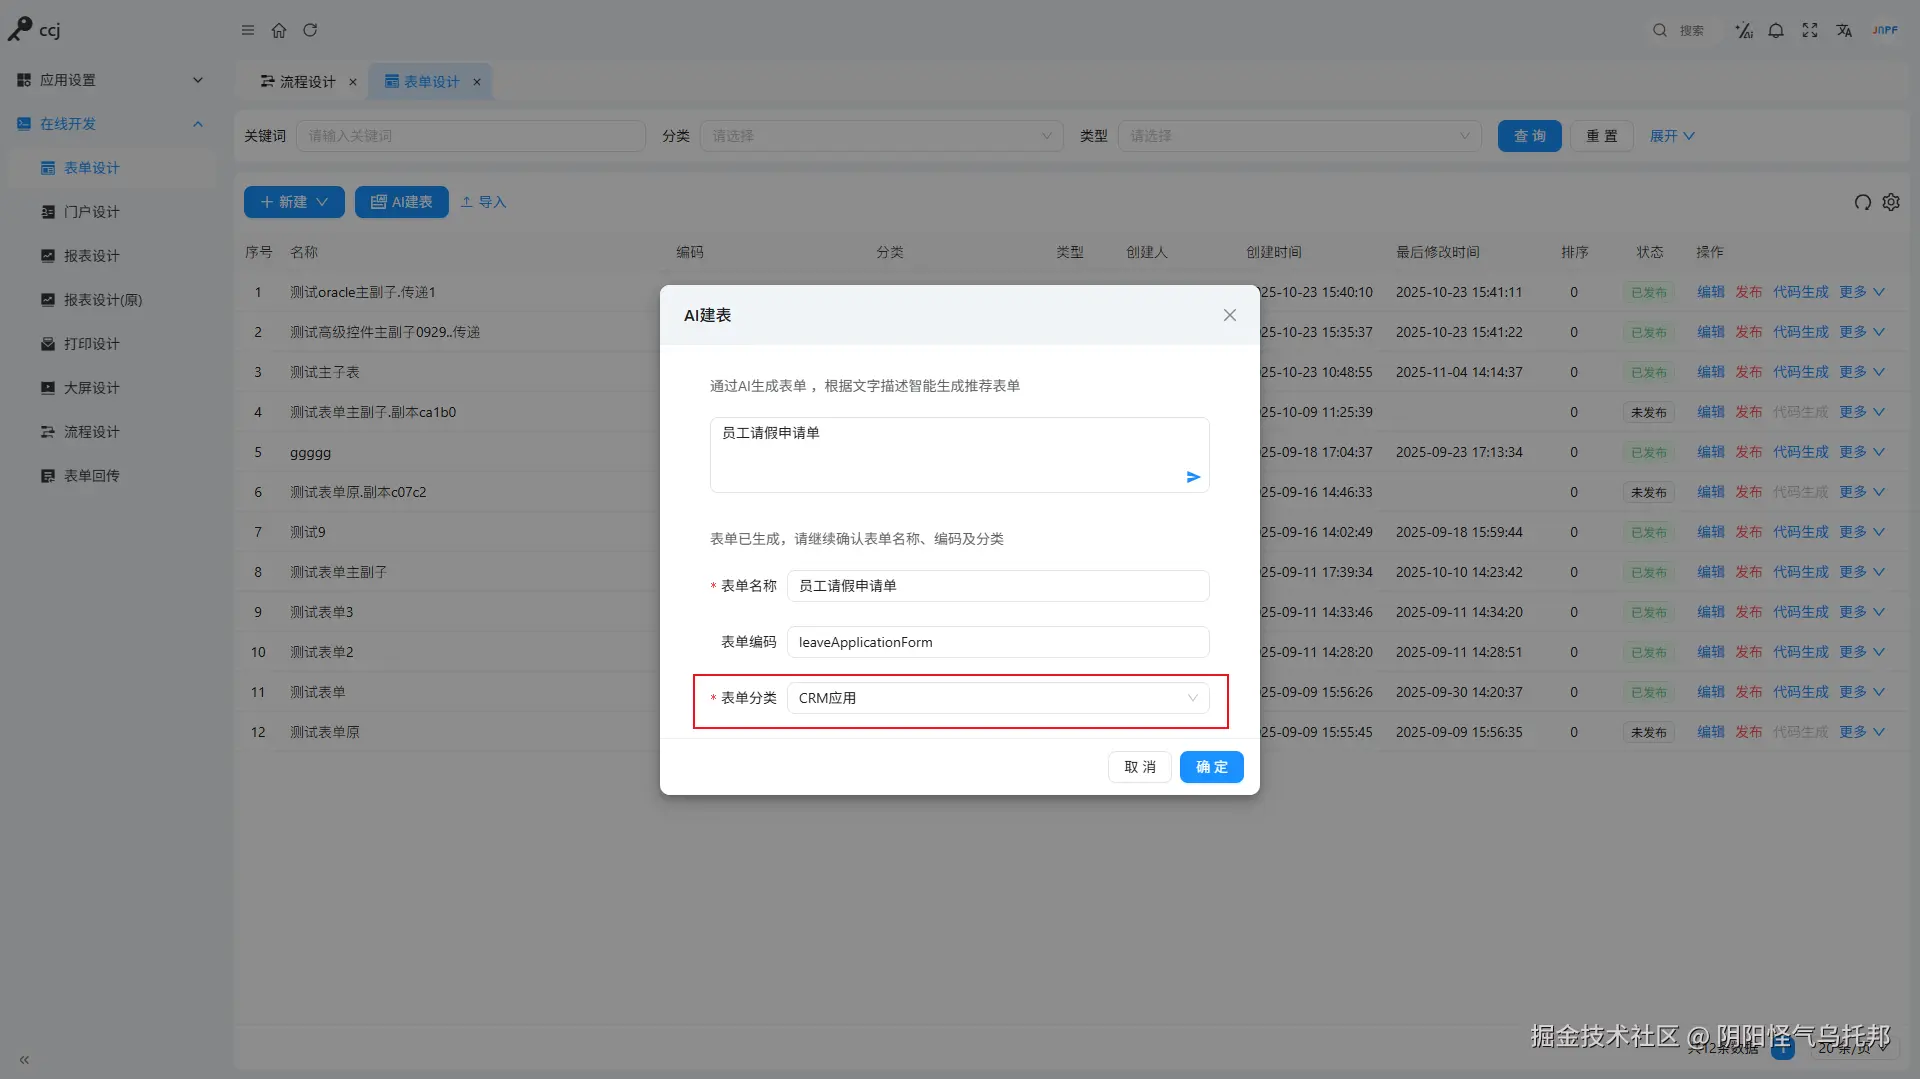Select the row named 测试9
Viewport: 1920px width, 1079px height.
pos(1071,532)
